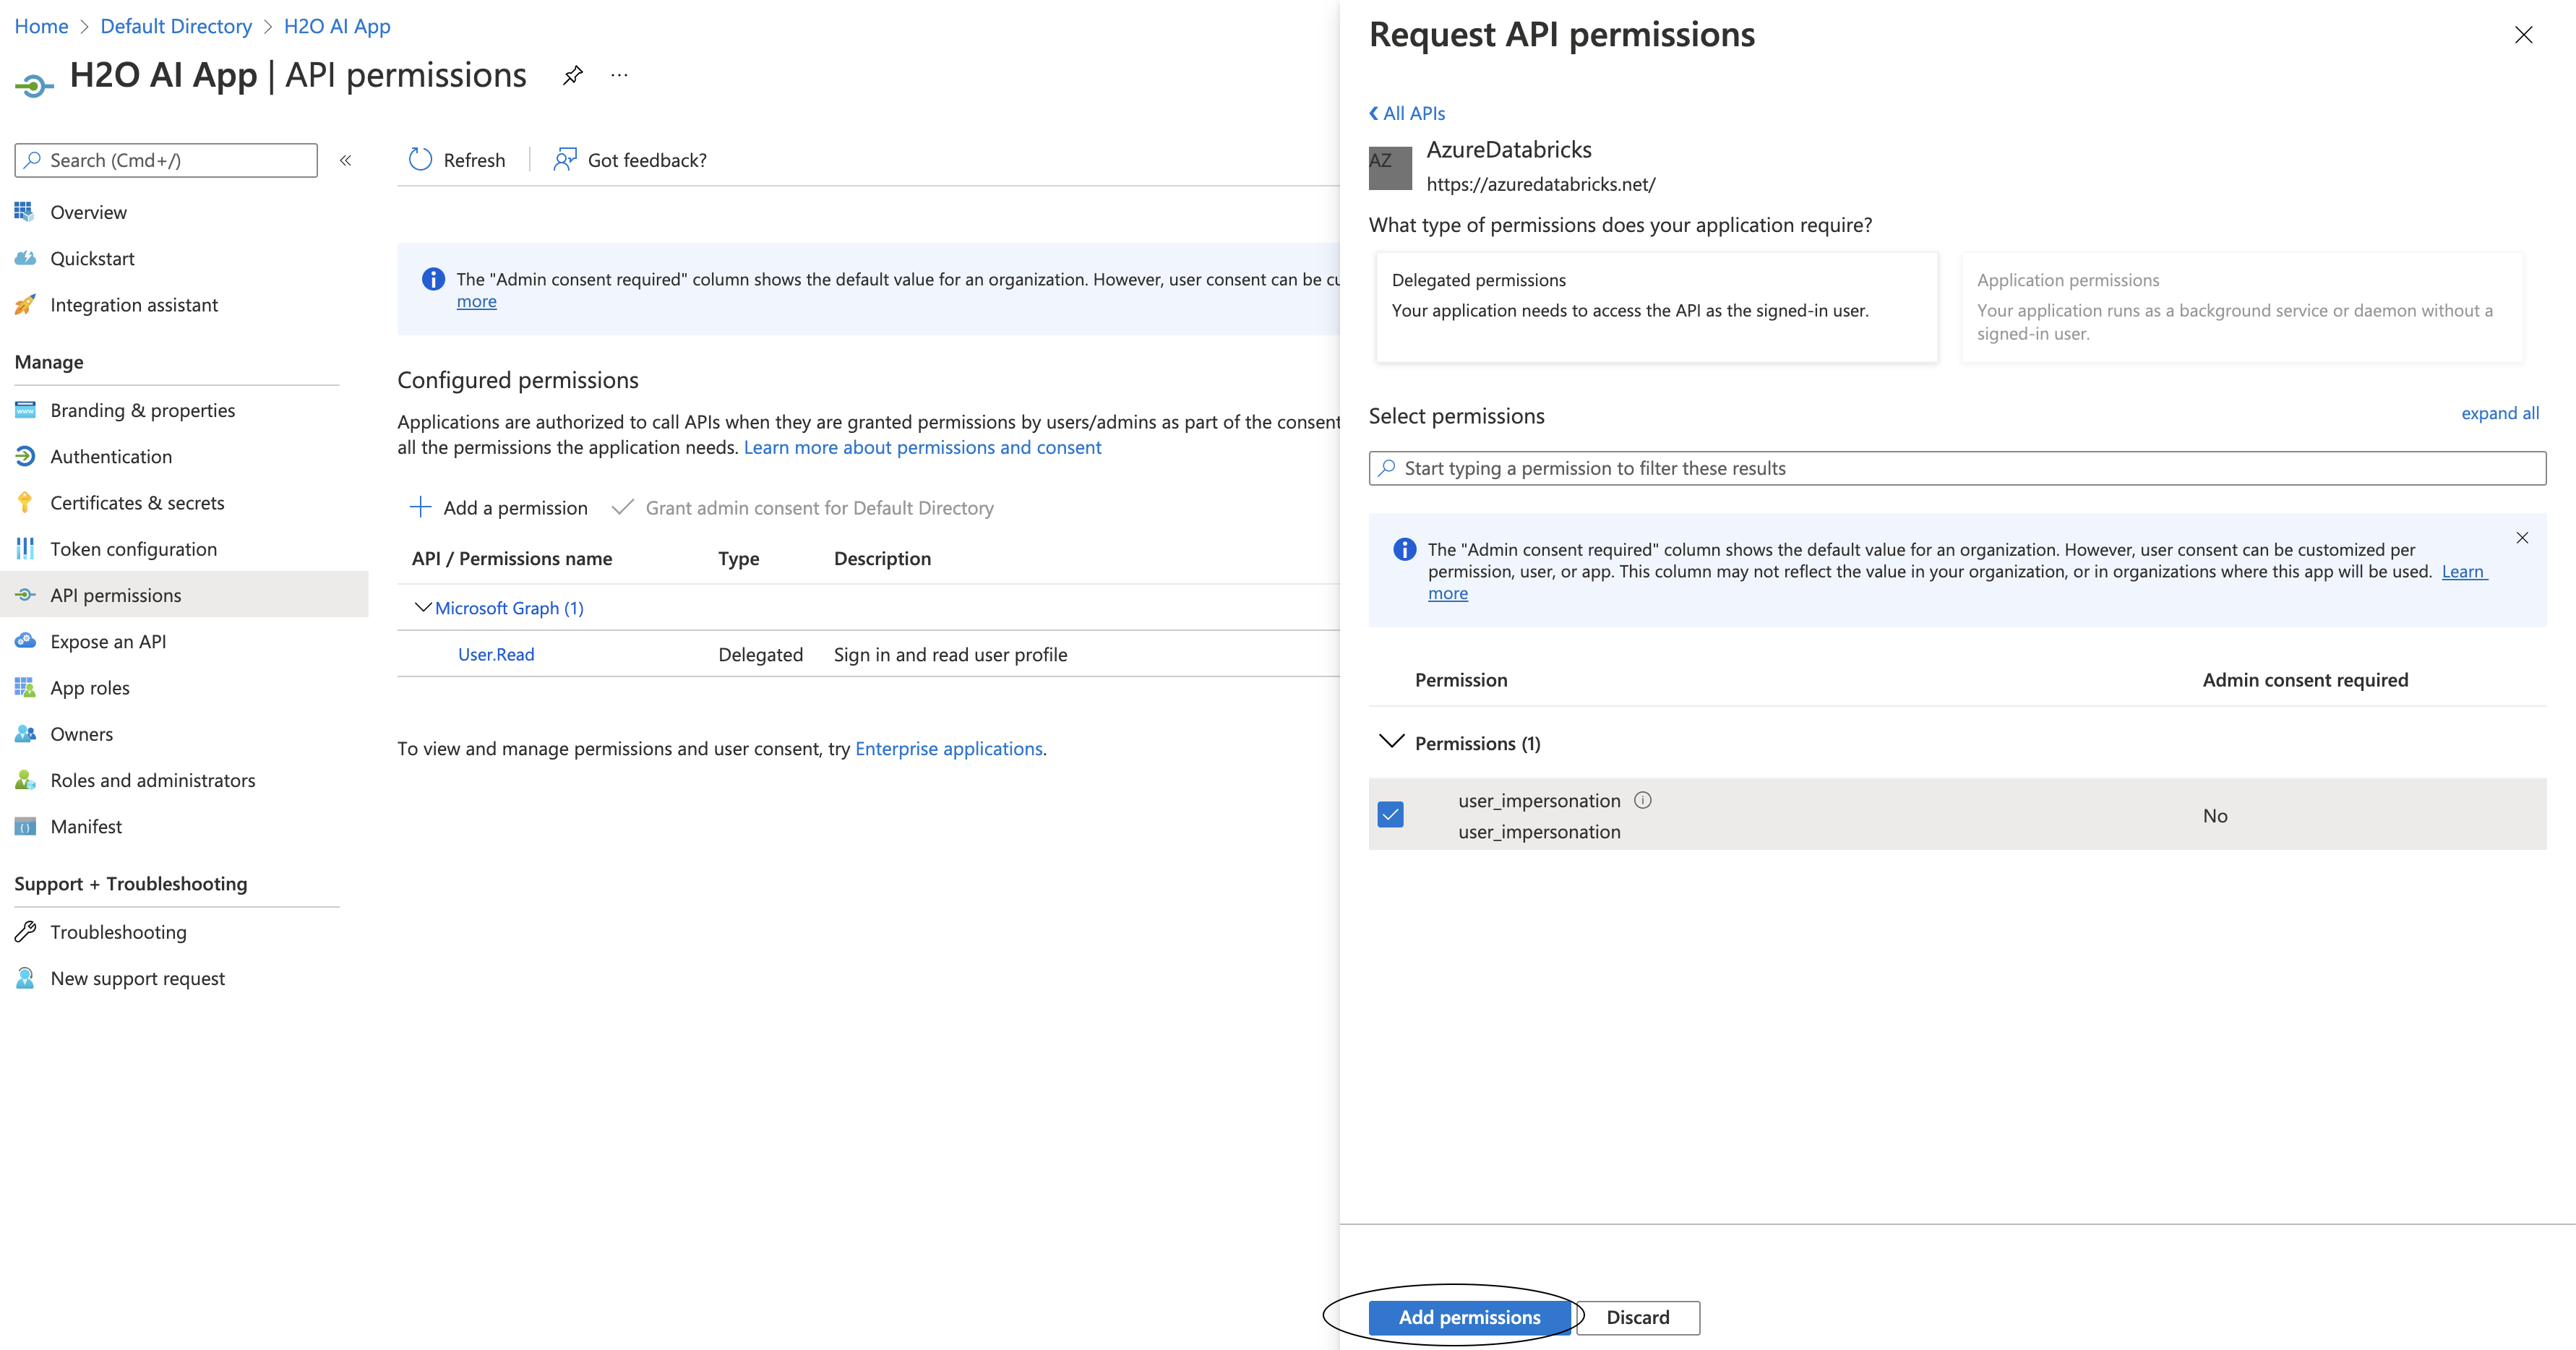Click the Authentication icon in sidebar
Screen dimensions: 2576x1350
[x=25, y=456]
